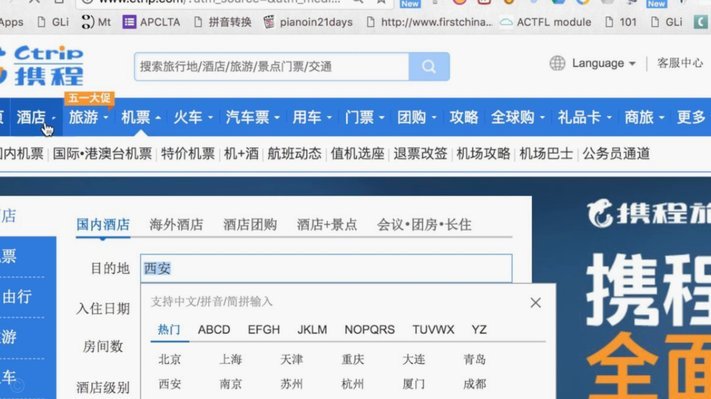Click the 客服中心 link
The height and width of the screenshot is (399, 711).
[680, 63]
